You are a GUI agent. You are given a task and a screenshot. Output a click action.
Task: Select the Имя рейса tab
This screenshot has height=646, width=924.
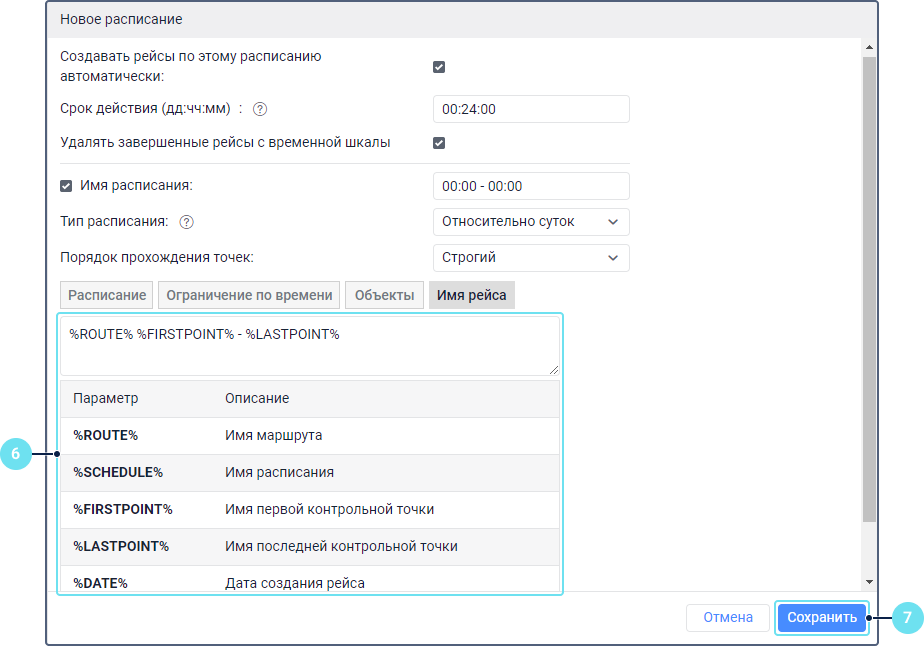coord(471,295)
